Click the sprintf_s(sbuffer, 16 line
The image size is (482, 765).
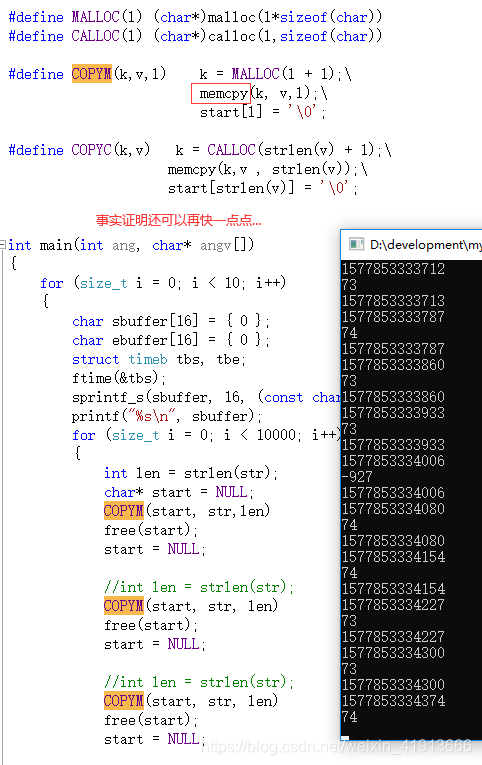(206, 397)
